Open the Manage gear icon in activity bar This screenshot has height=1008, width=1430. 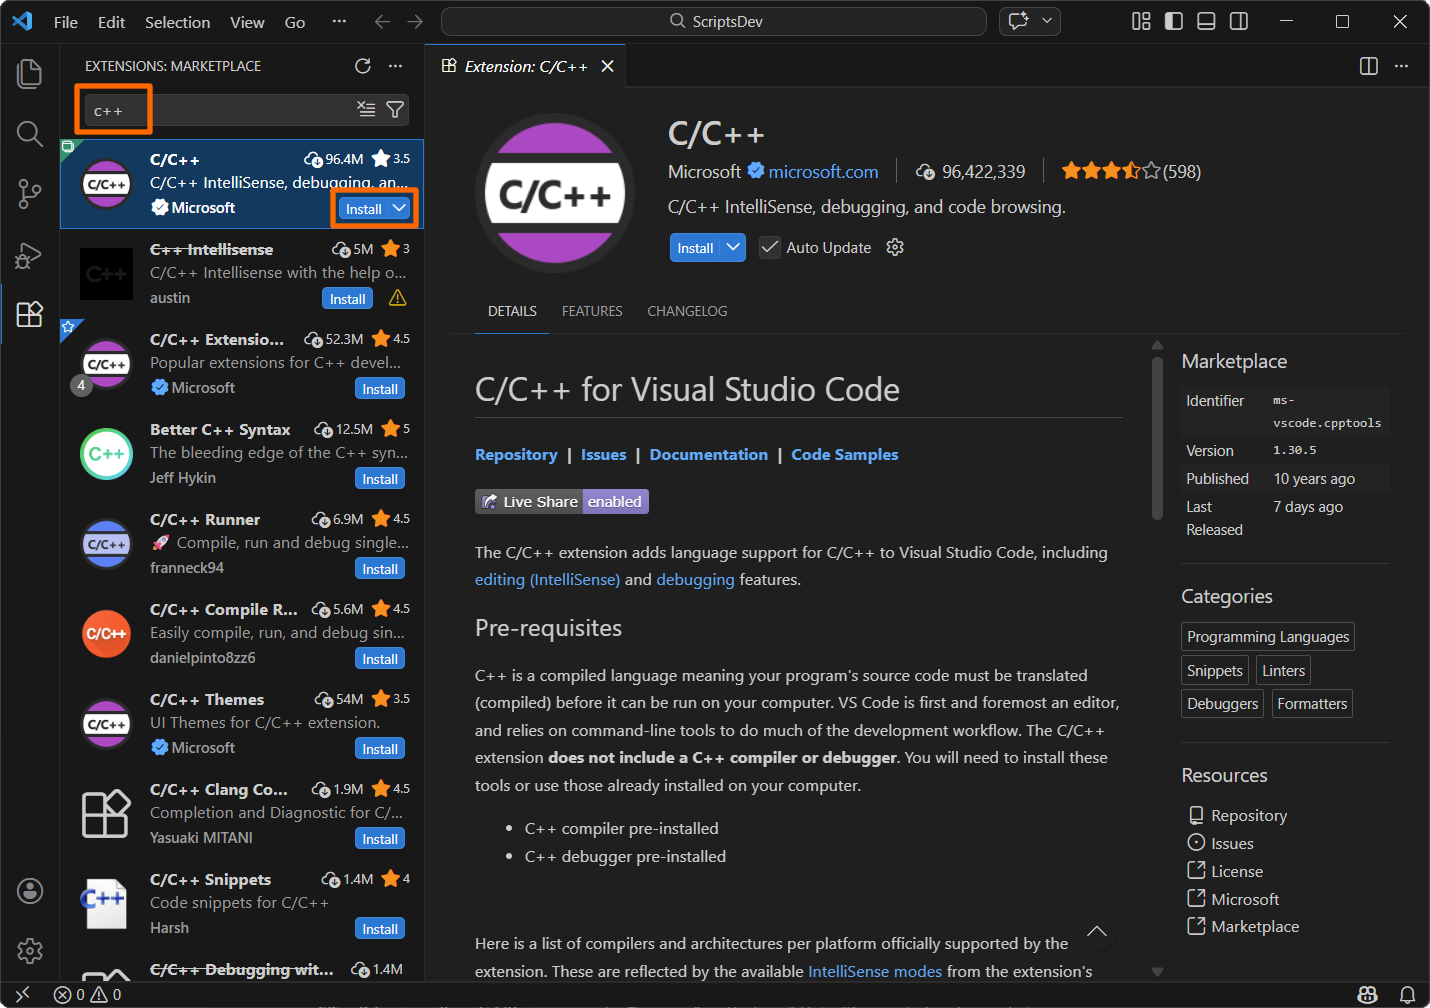30,950
